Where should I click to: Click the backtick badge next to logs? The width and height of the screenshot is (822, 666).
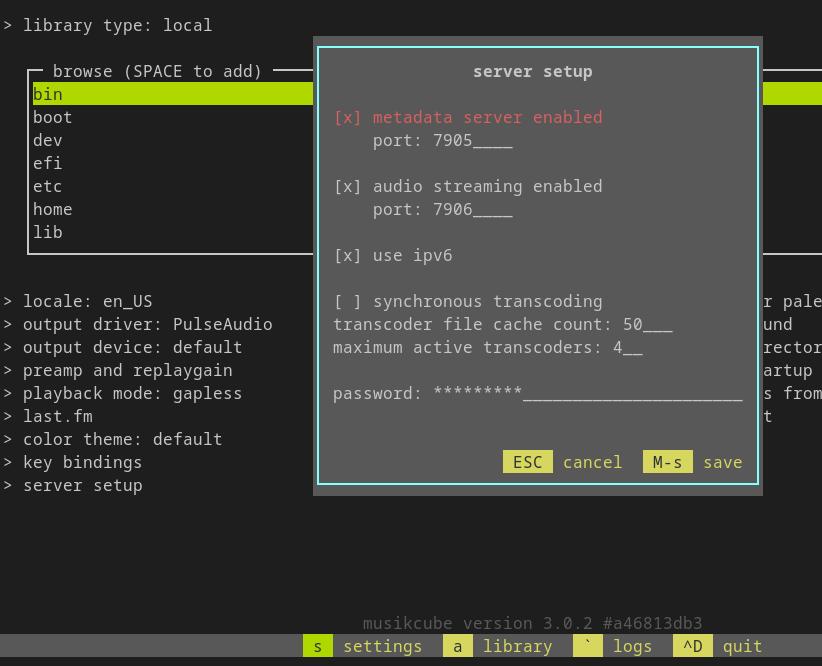588,646
